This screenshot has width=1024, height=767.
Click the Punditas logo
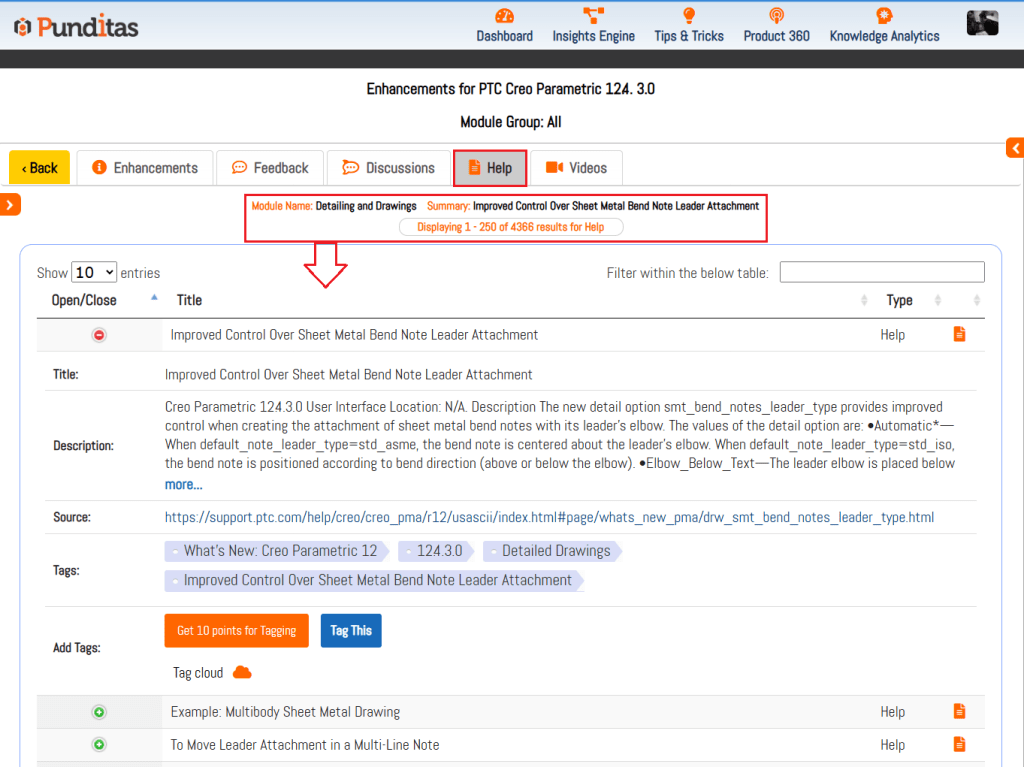(76, 26)
